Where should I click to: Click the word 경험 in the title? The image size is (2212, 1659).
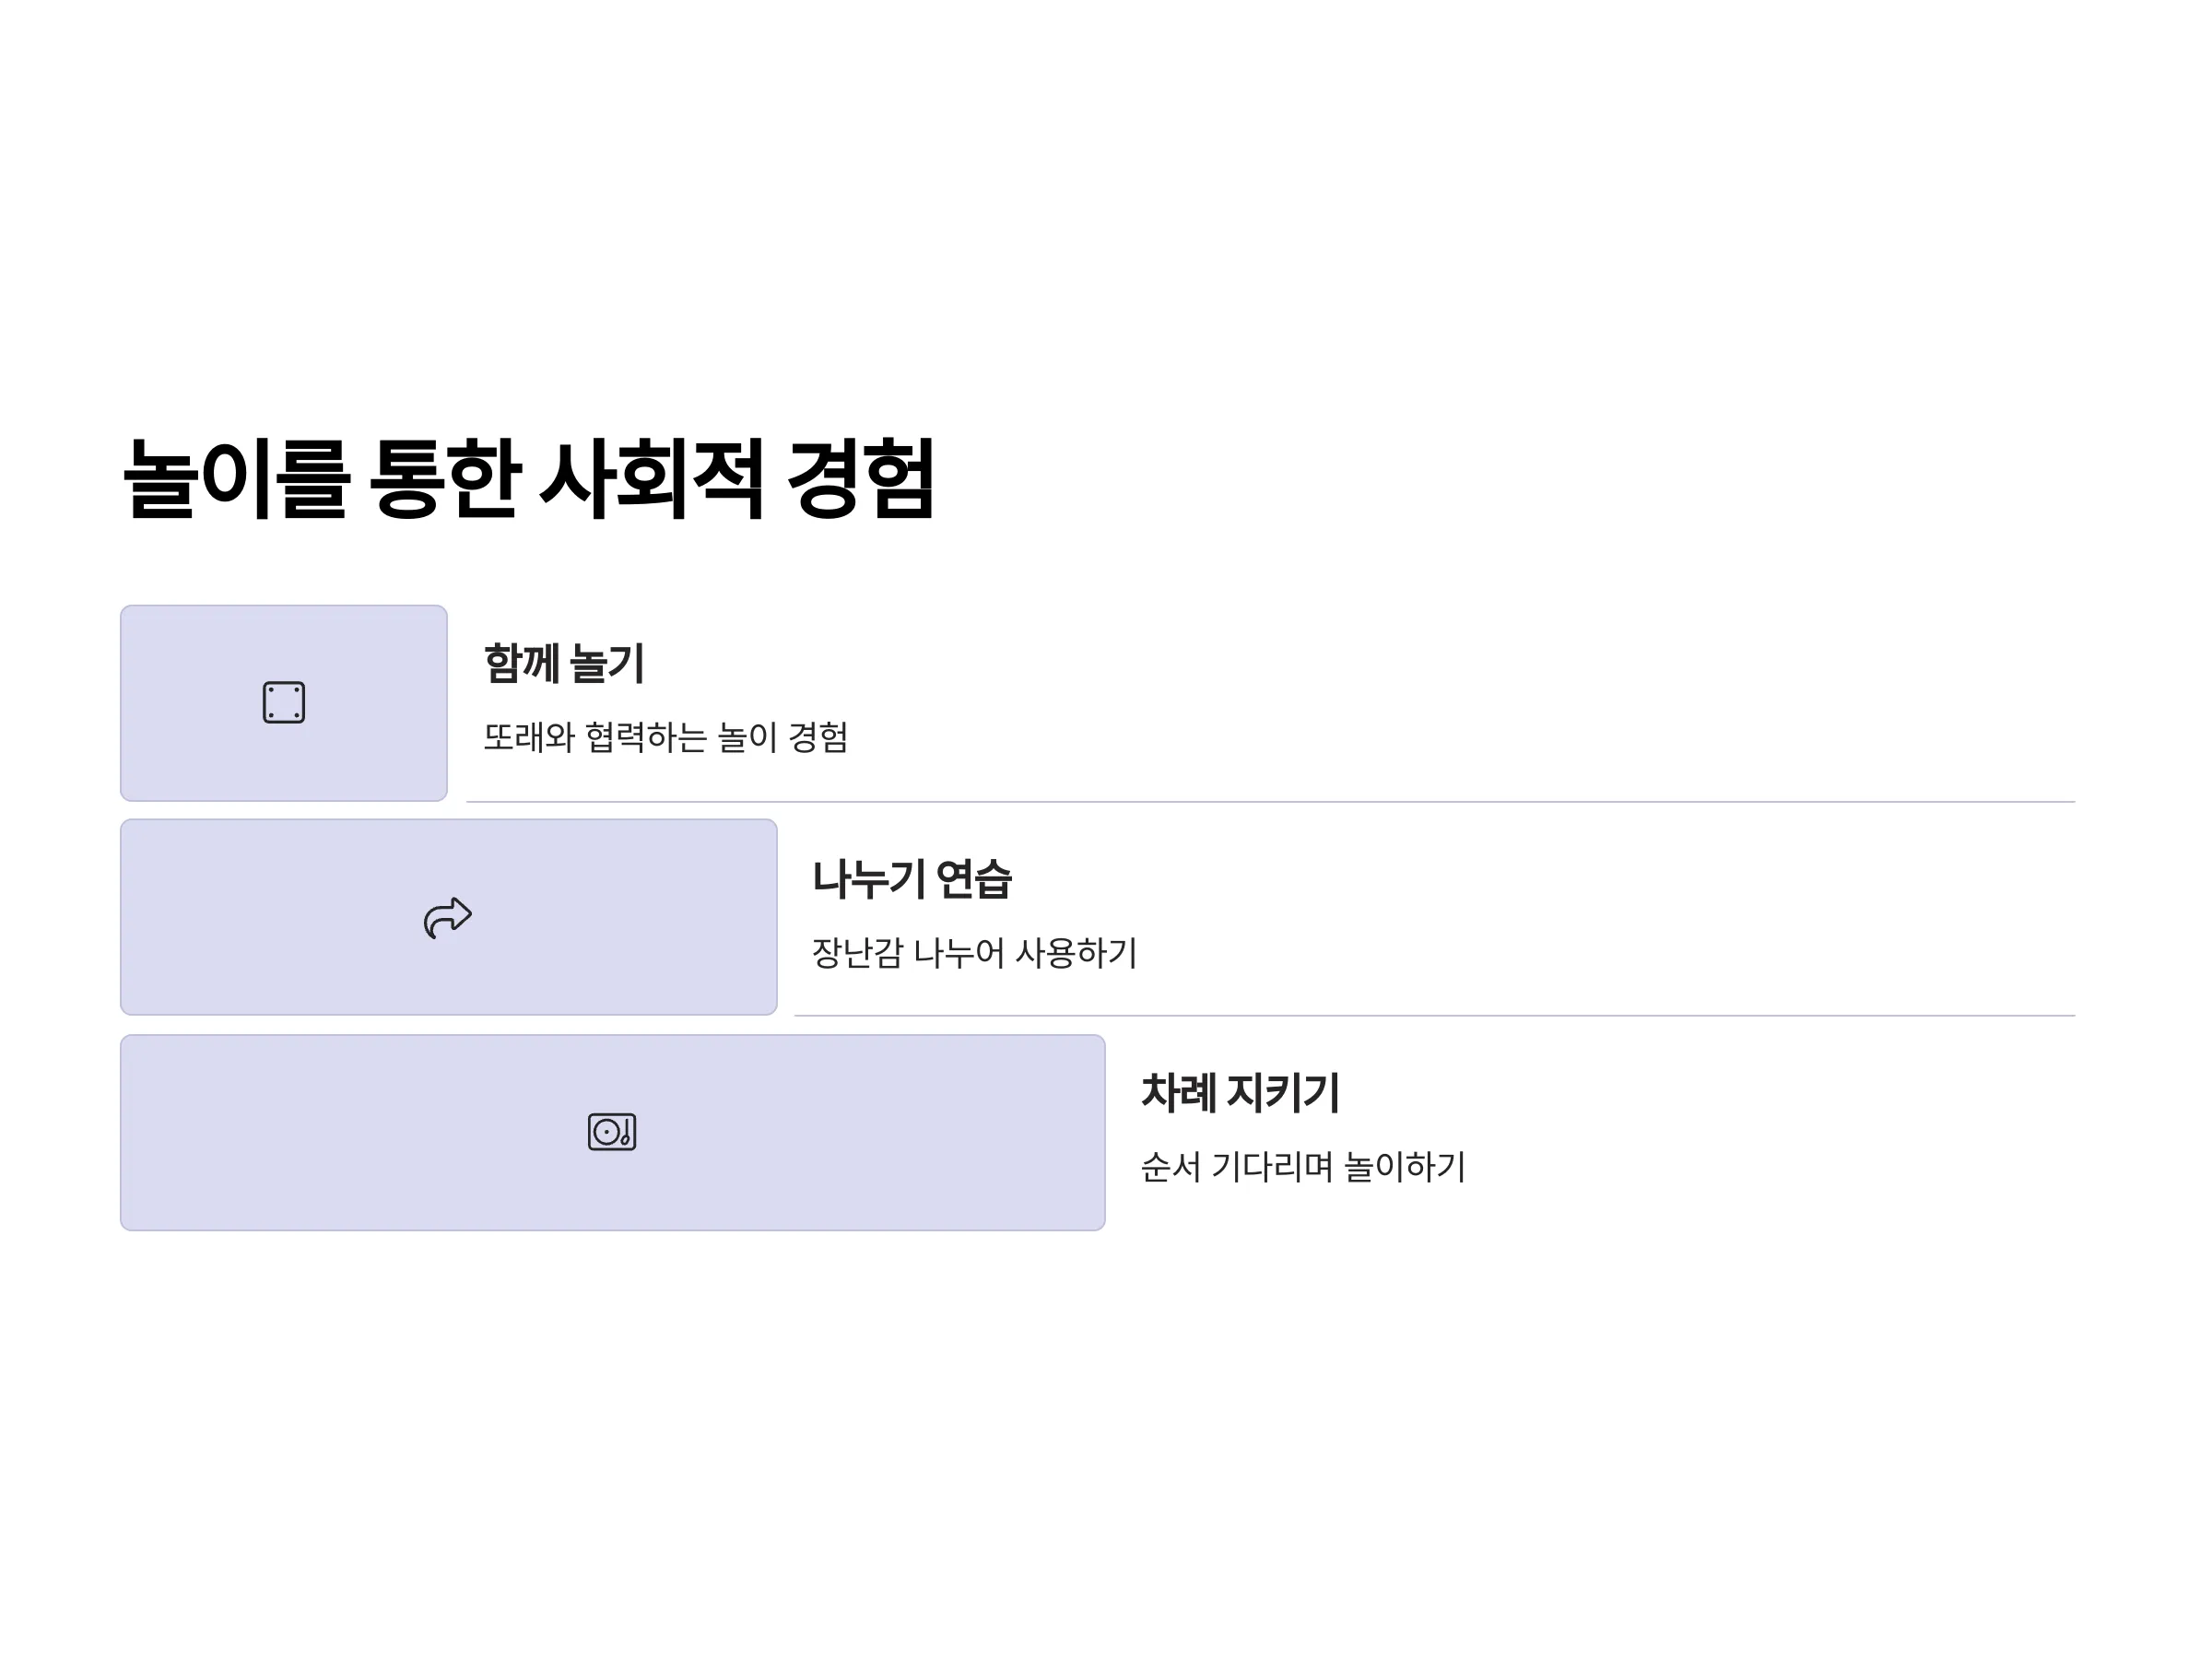point(861,479)
